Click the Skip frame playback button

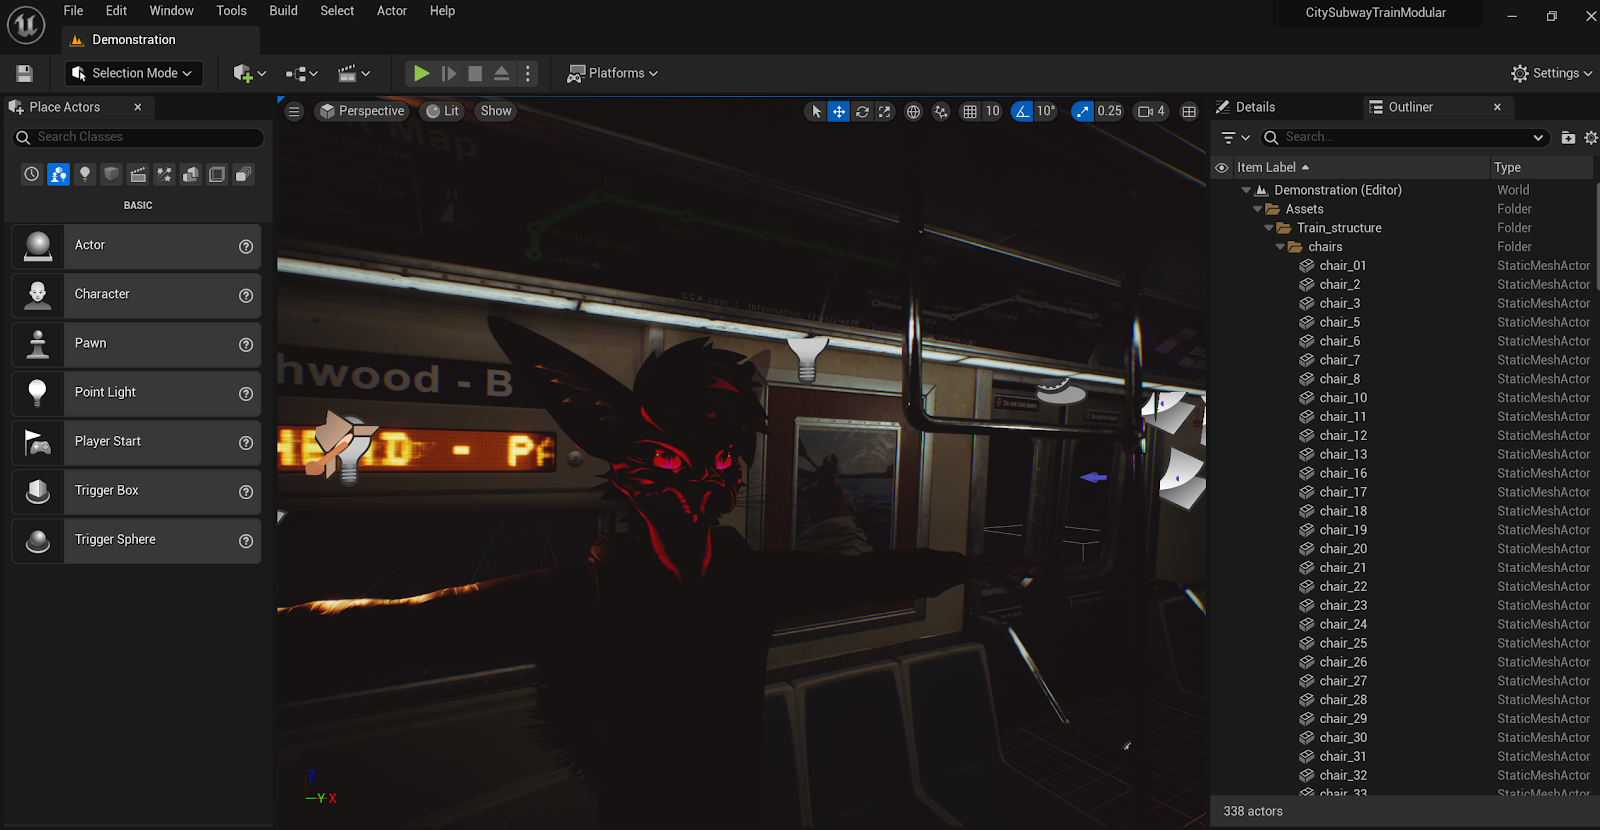pyautogui.click(x=449, y=73)
